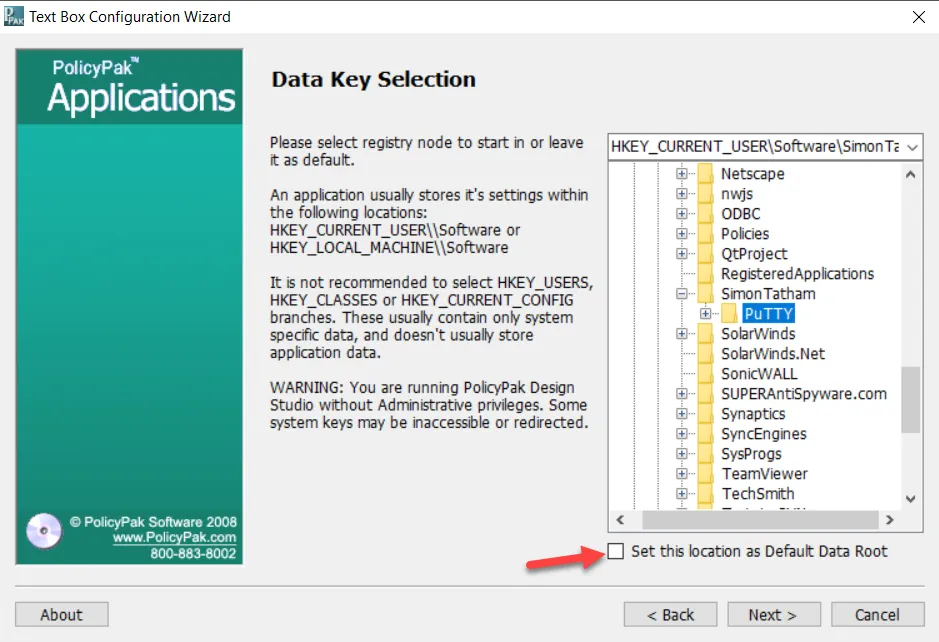Expand the SUPERAntiSpyware.com node
Viewport: 939px width, 642px height.
tap(681, 393)
